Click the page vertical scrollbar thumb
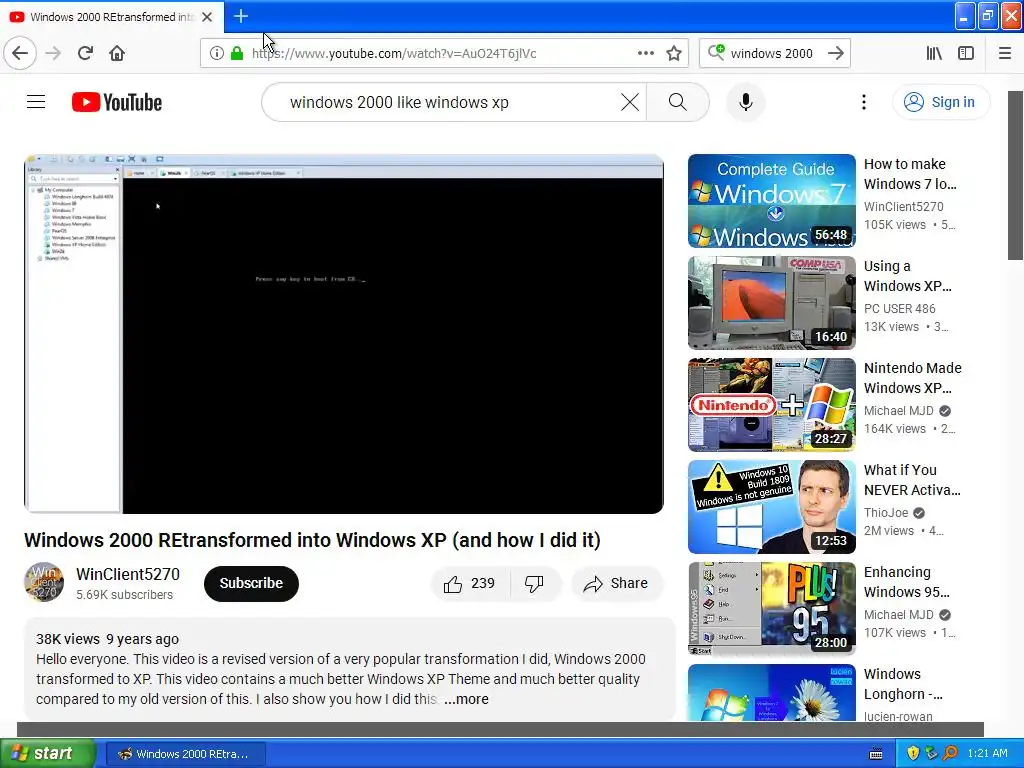The height and width of the screenshot is (768, 1024). pyautogui.click(x=1016, y=175)
